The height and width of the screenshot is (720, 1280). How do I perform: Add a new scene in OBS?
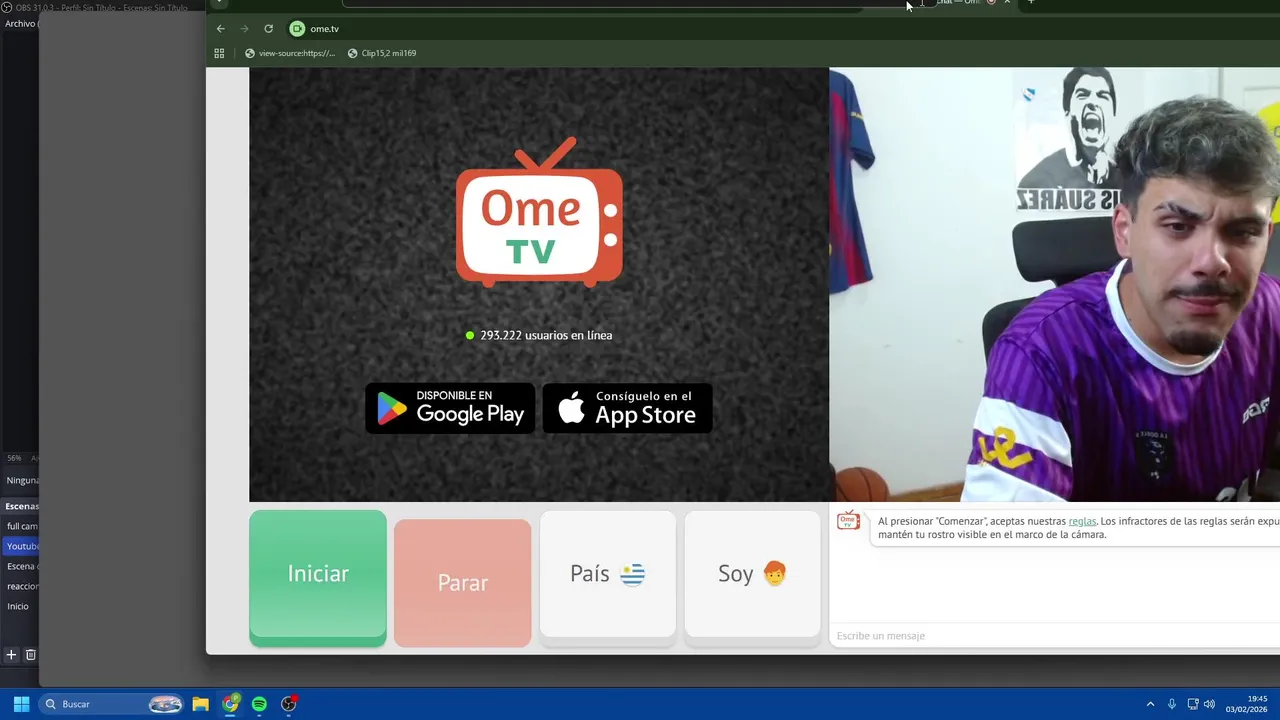point(11,655)
